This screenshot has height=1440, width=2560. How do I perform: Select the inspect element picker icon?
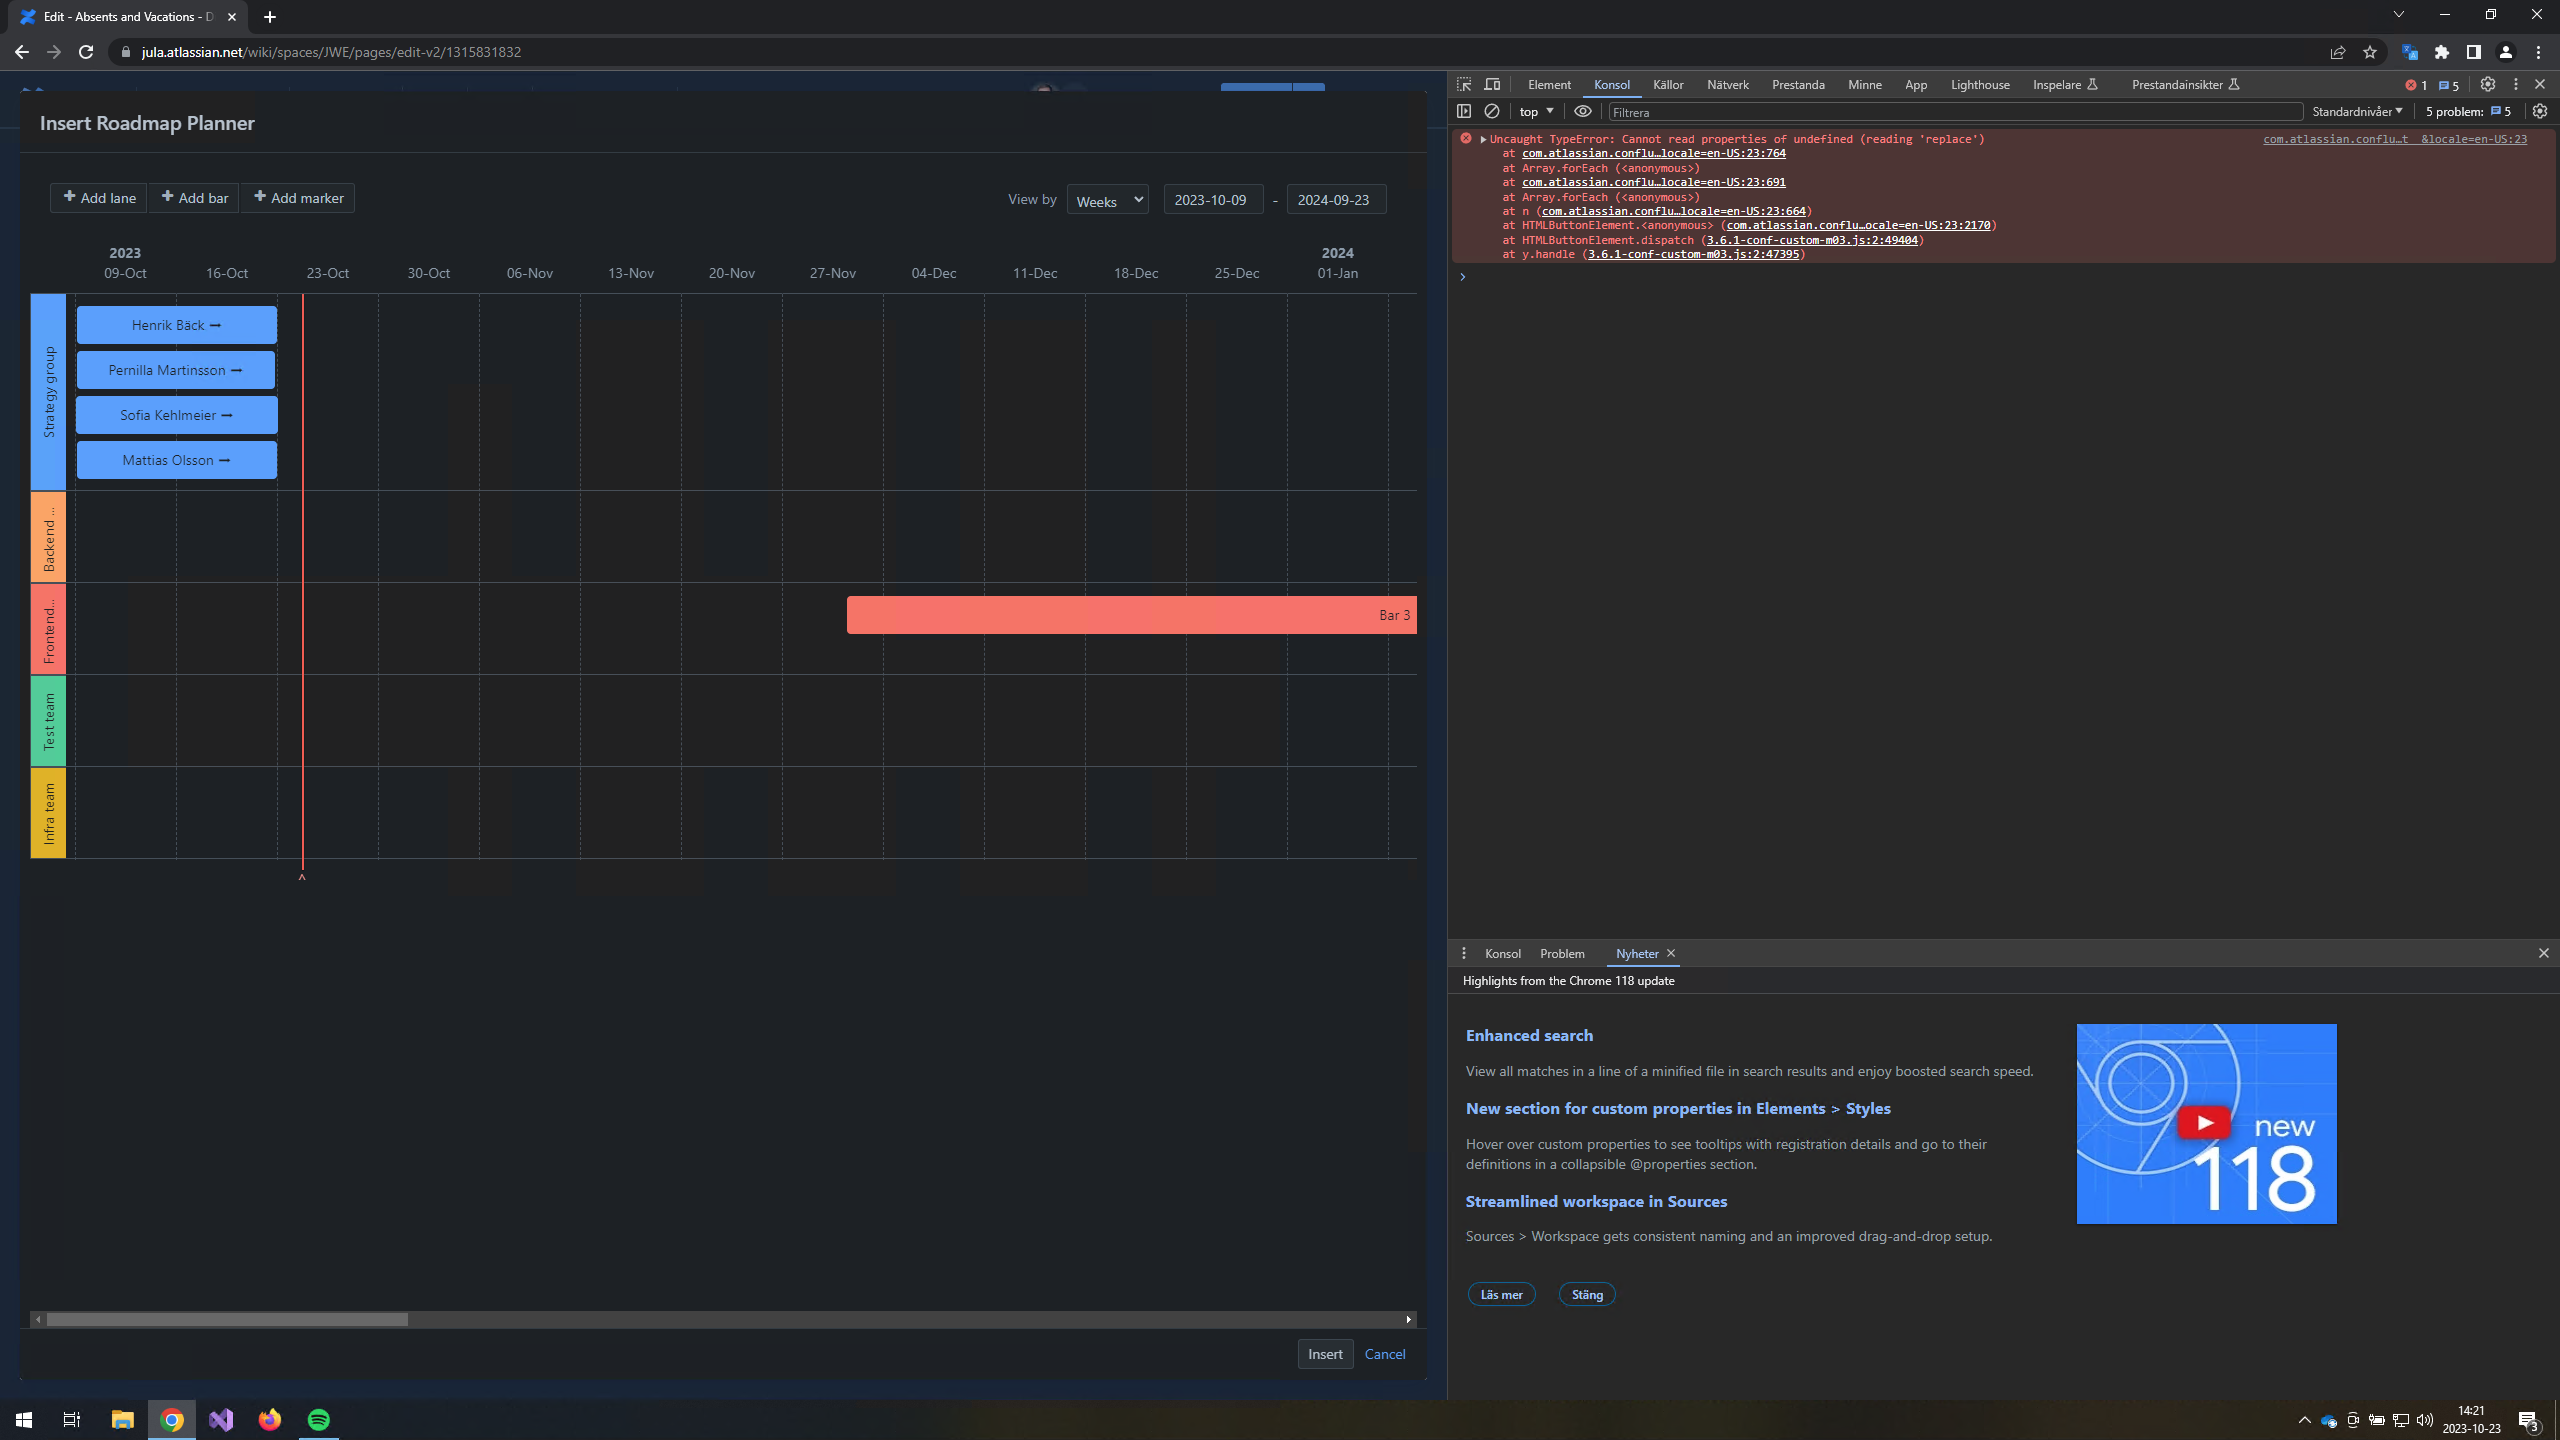coord(1464,85)
